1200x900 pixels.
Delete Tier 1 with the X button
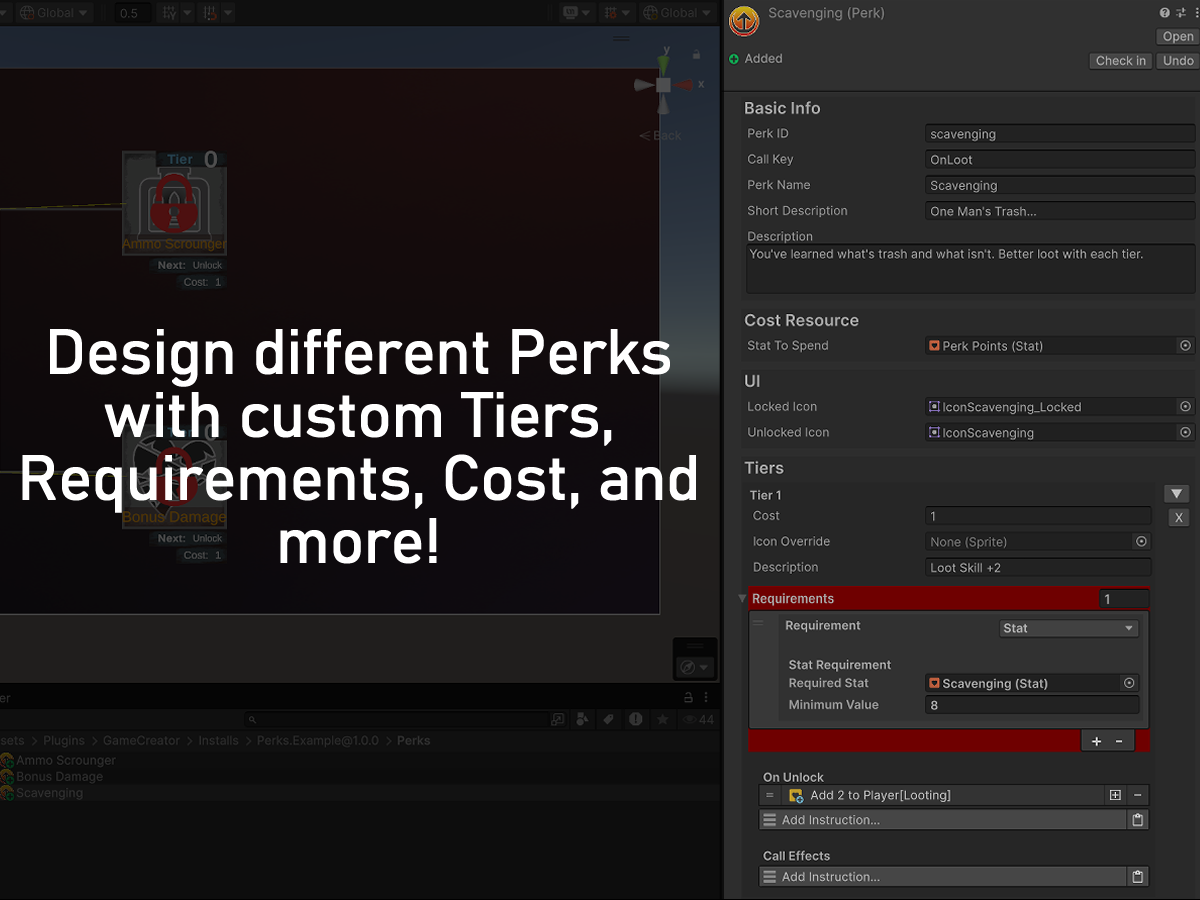coord(1178,517)
